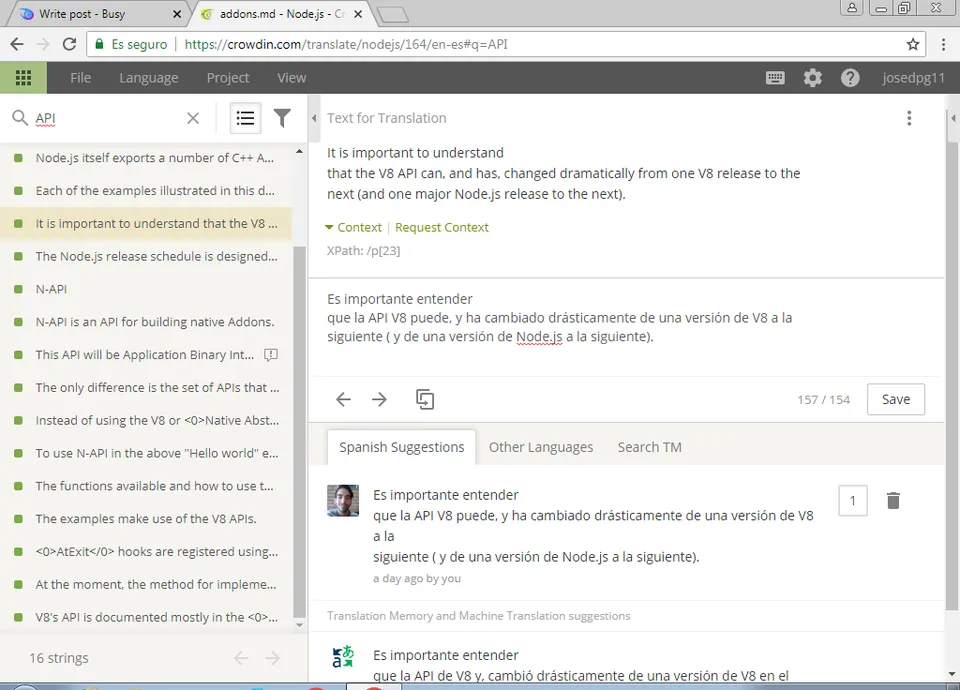Bookmark this page with the star
This screenshot has width=960, height=690.
[913, 44]
